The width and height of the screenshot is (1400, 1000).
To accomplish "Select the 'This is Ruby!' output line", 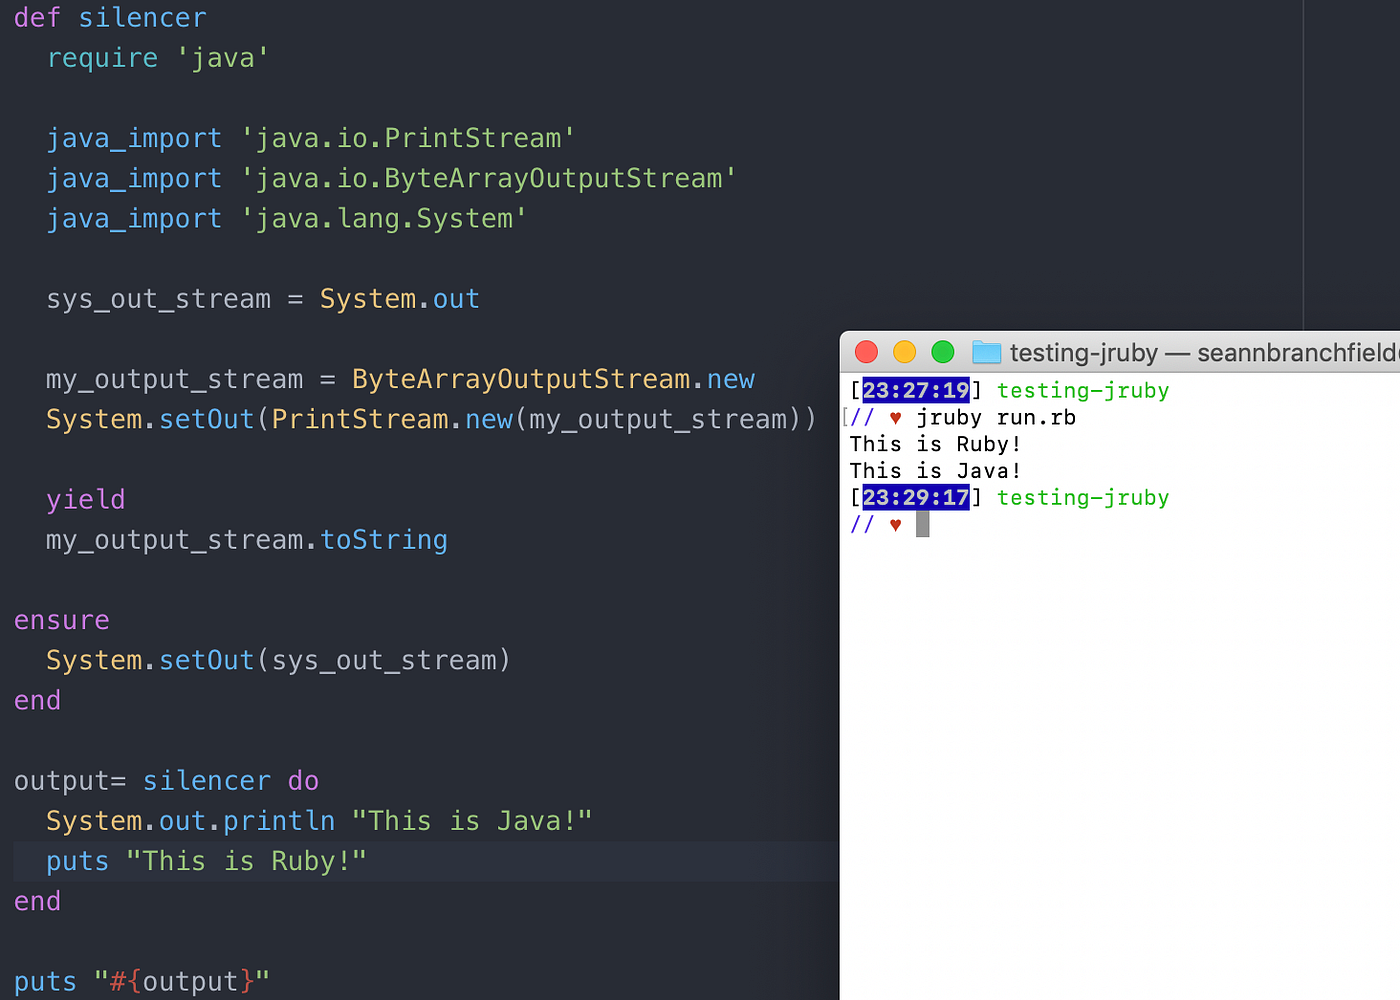I will 934,443.
